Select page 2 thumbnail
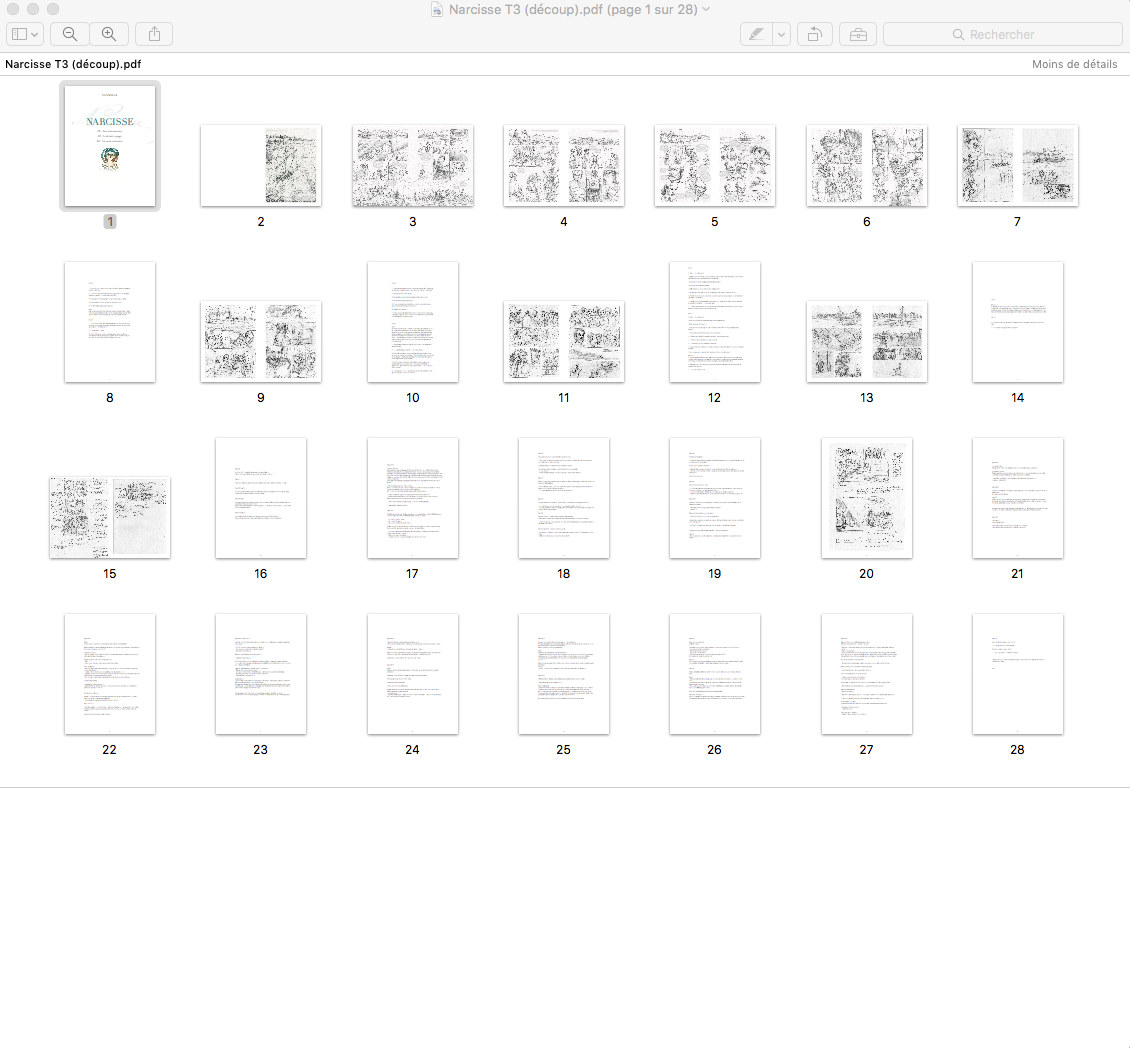Screen dimensions: 1130x1048 pos(261,166)
